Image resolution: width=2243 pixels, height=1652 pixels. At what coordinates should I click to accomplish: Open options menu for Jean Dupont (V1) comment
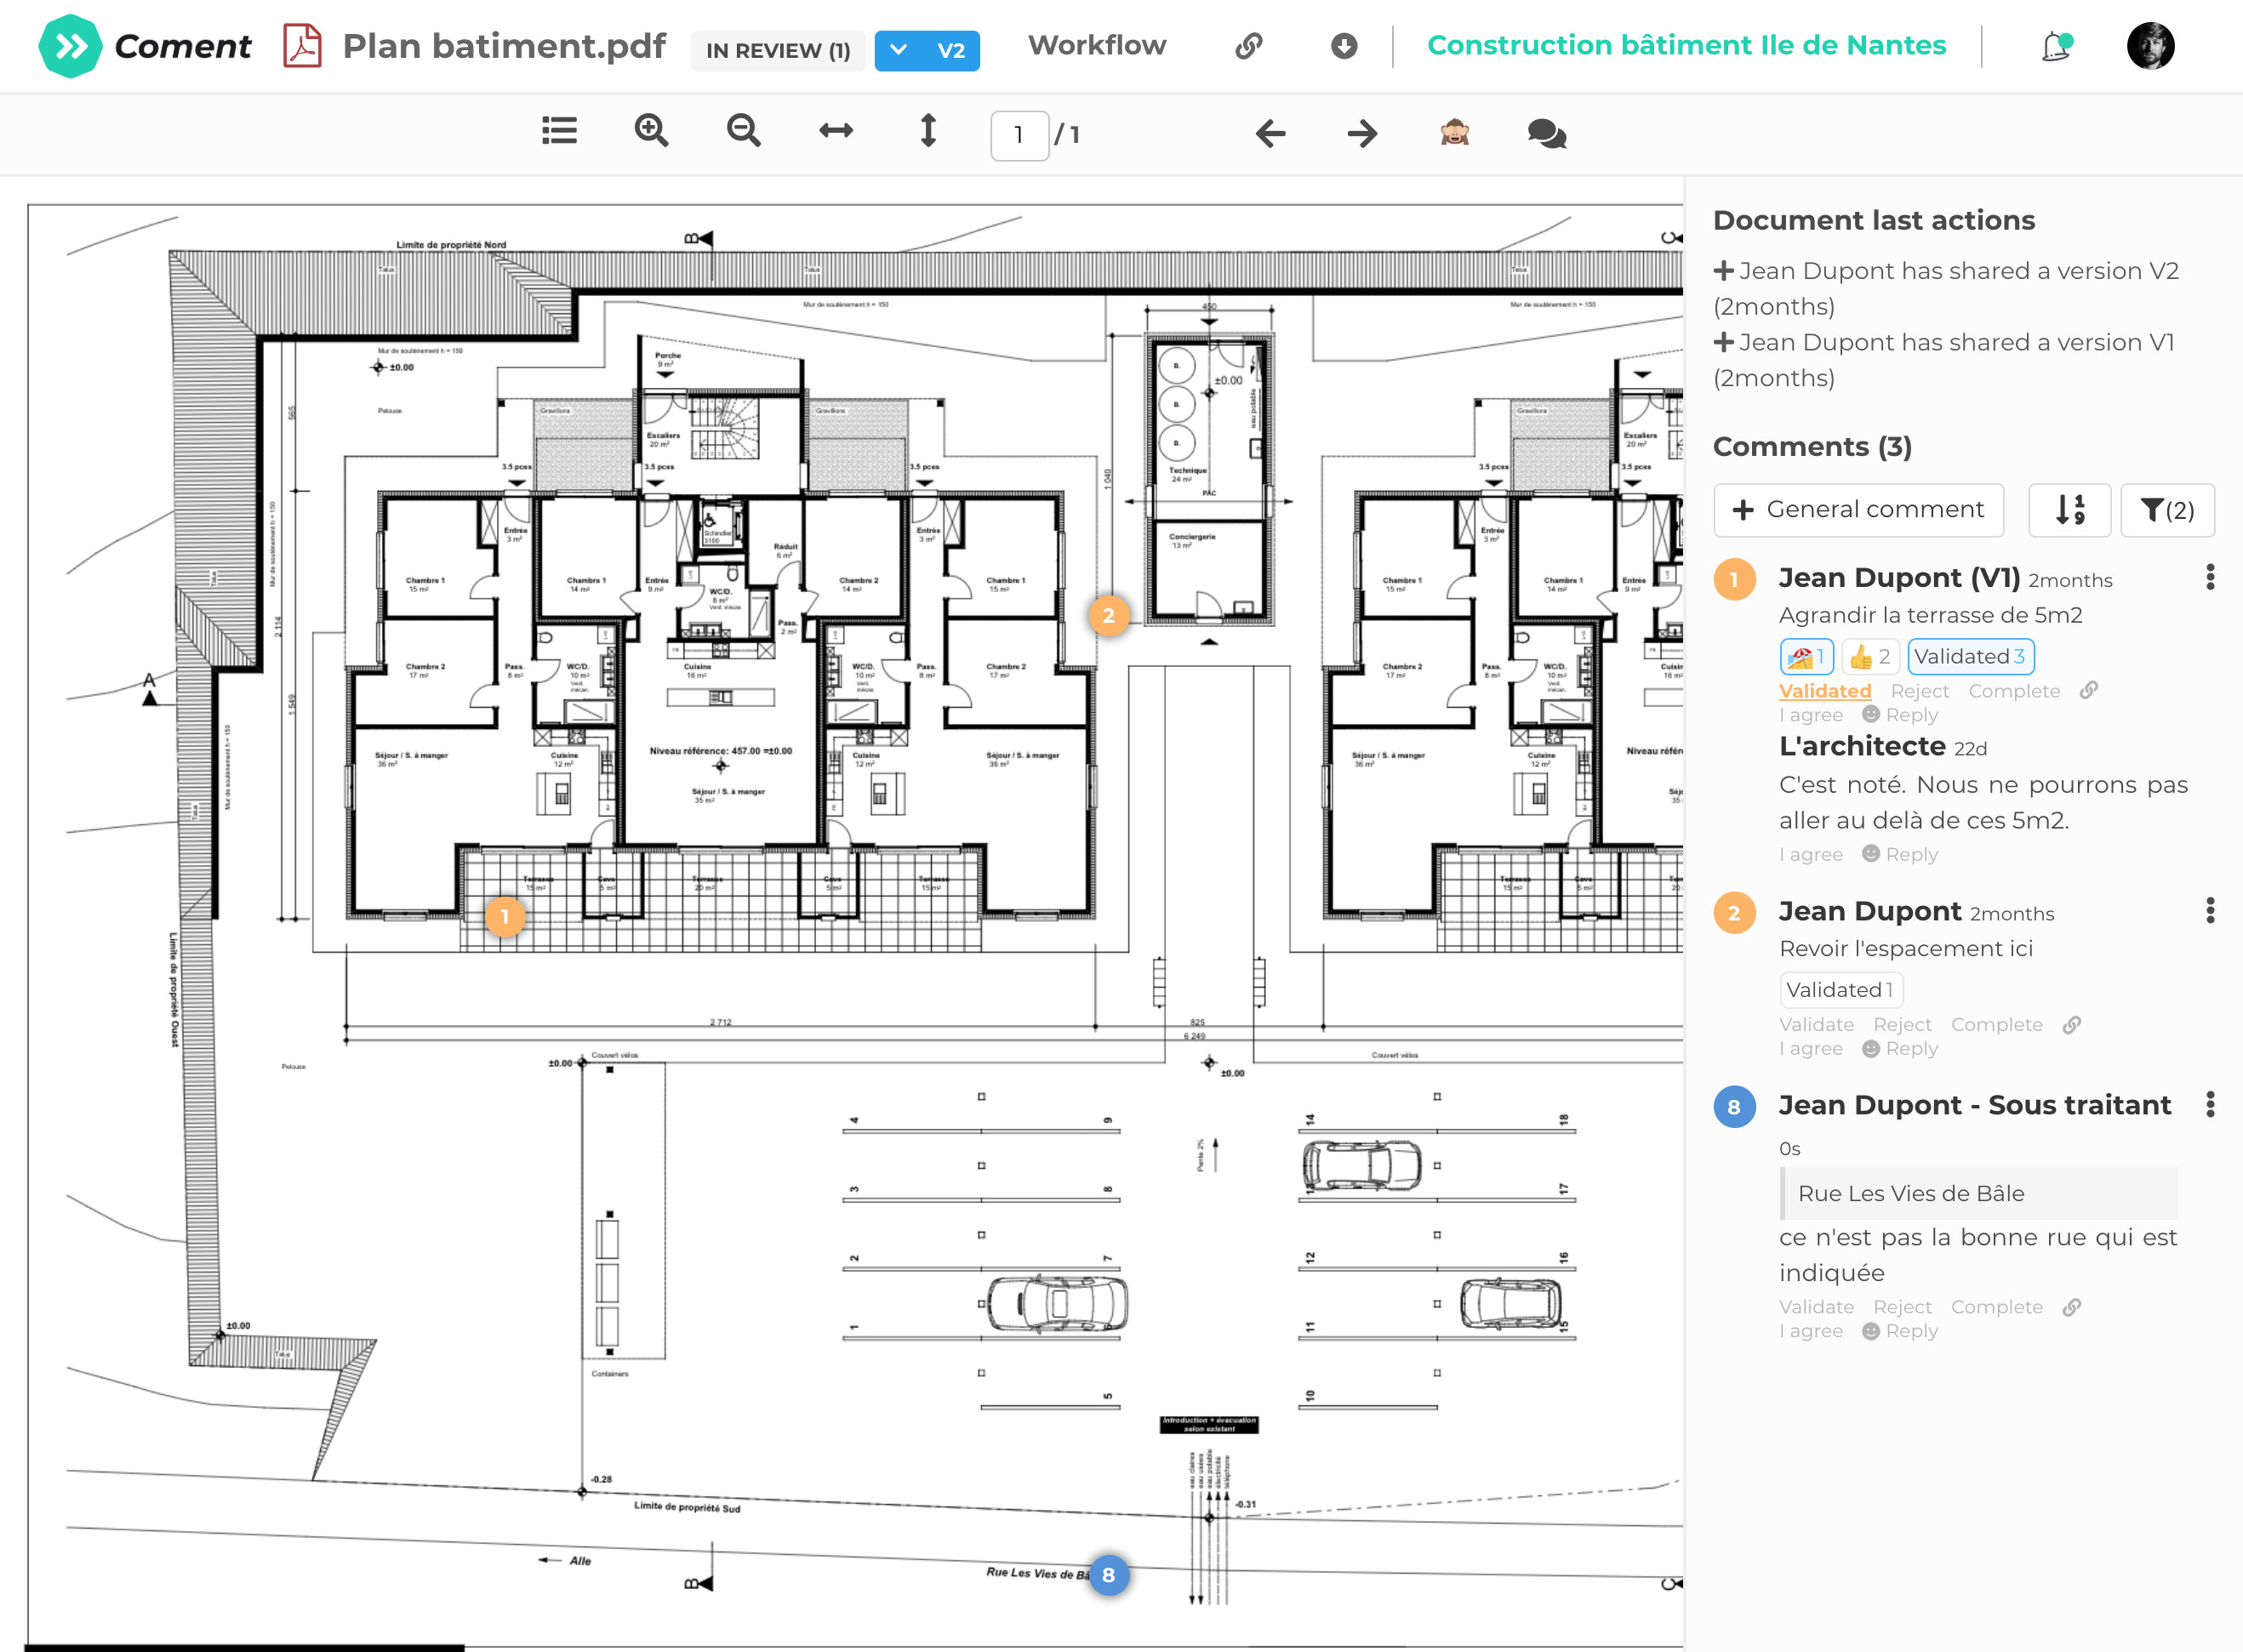(2210, 577)
